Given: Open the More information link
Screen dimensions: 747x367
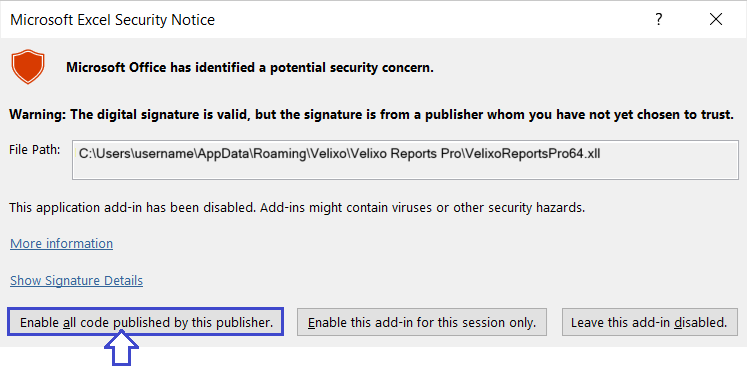Looking at the screenshot, I should 61,244.
